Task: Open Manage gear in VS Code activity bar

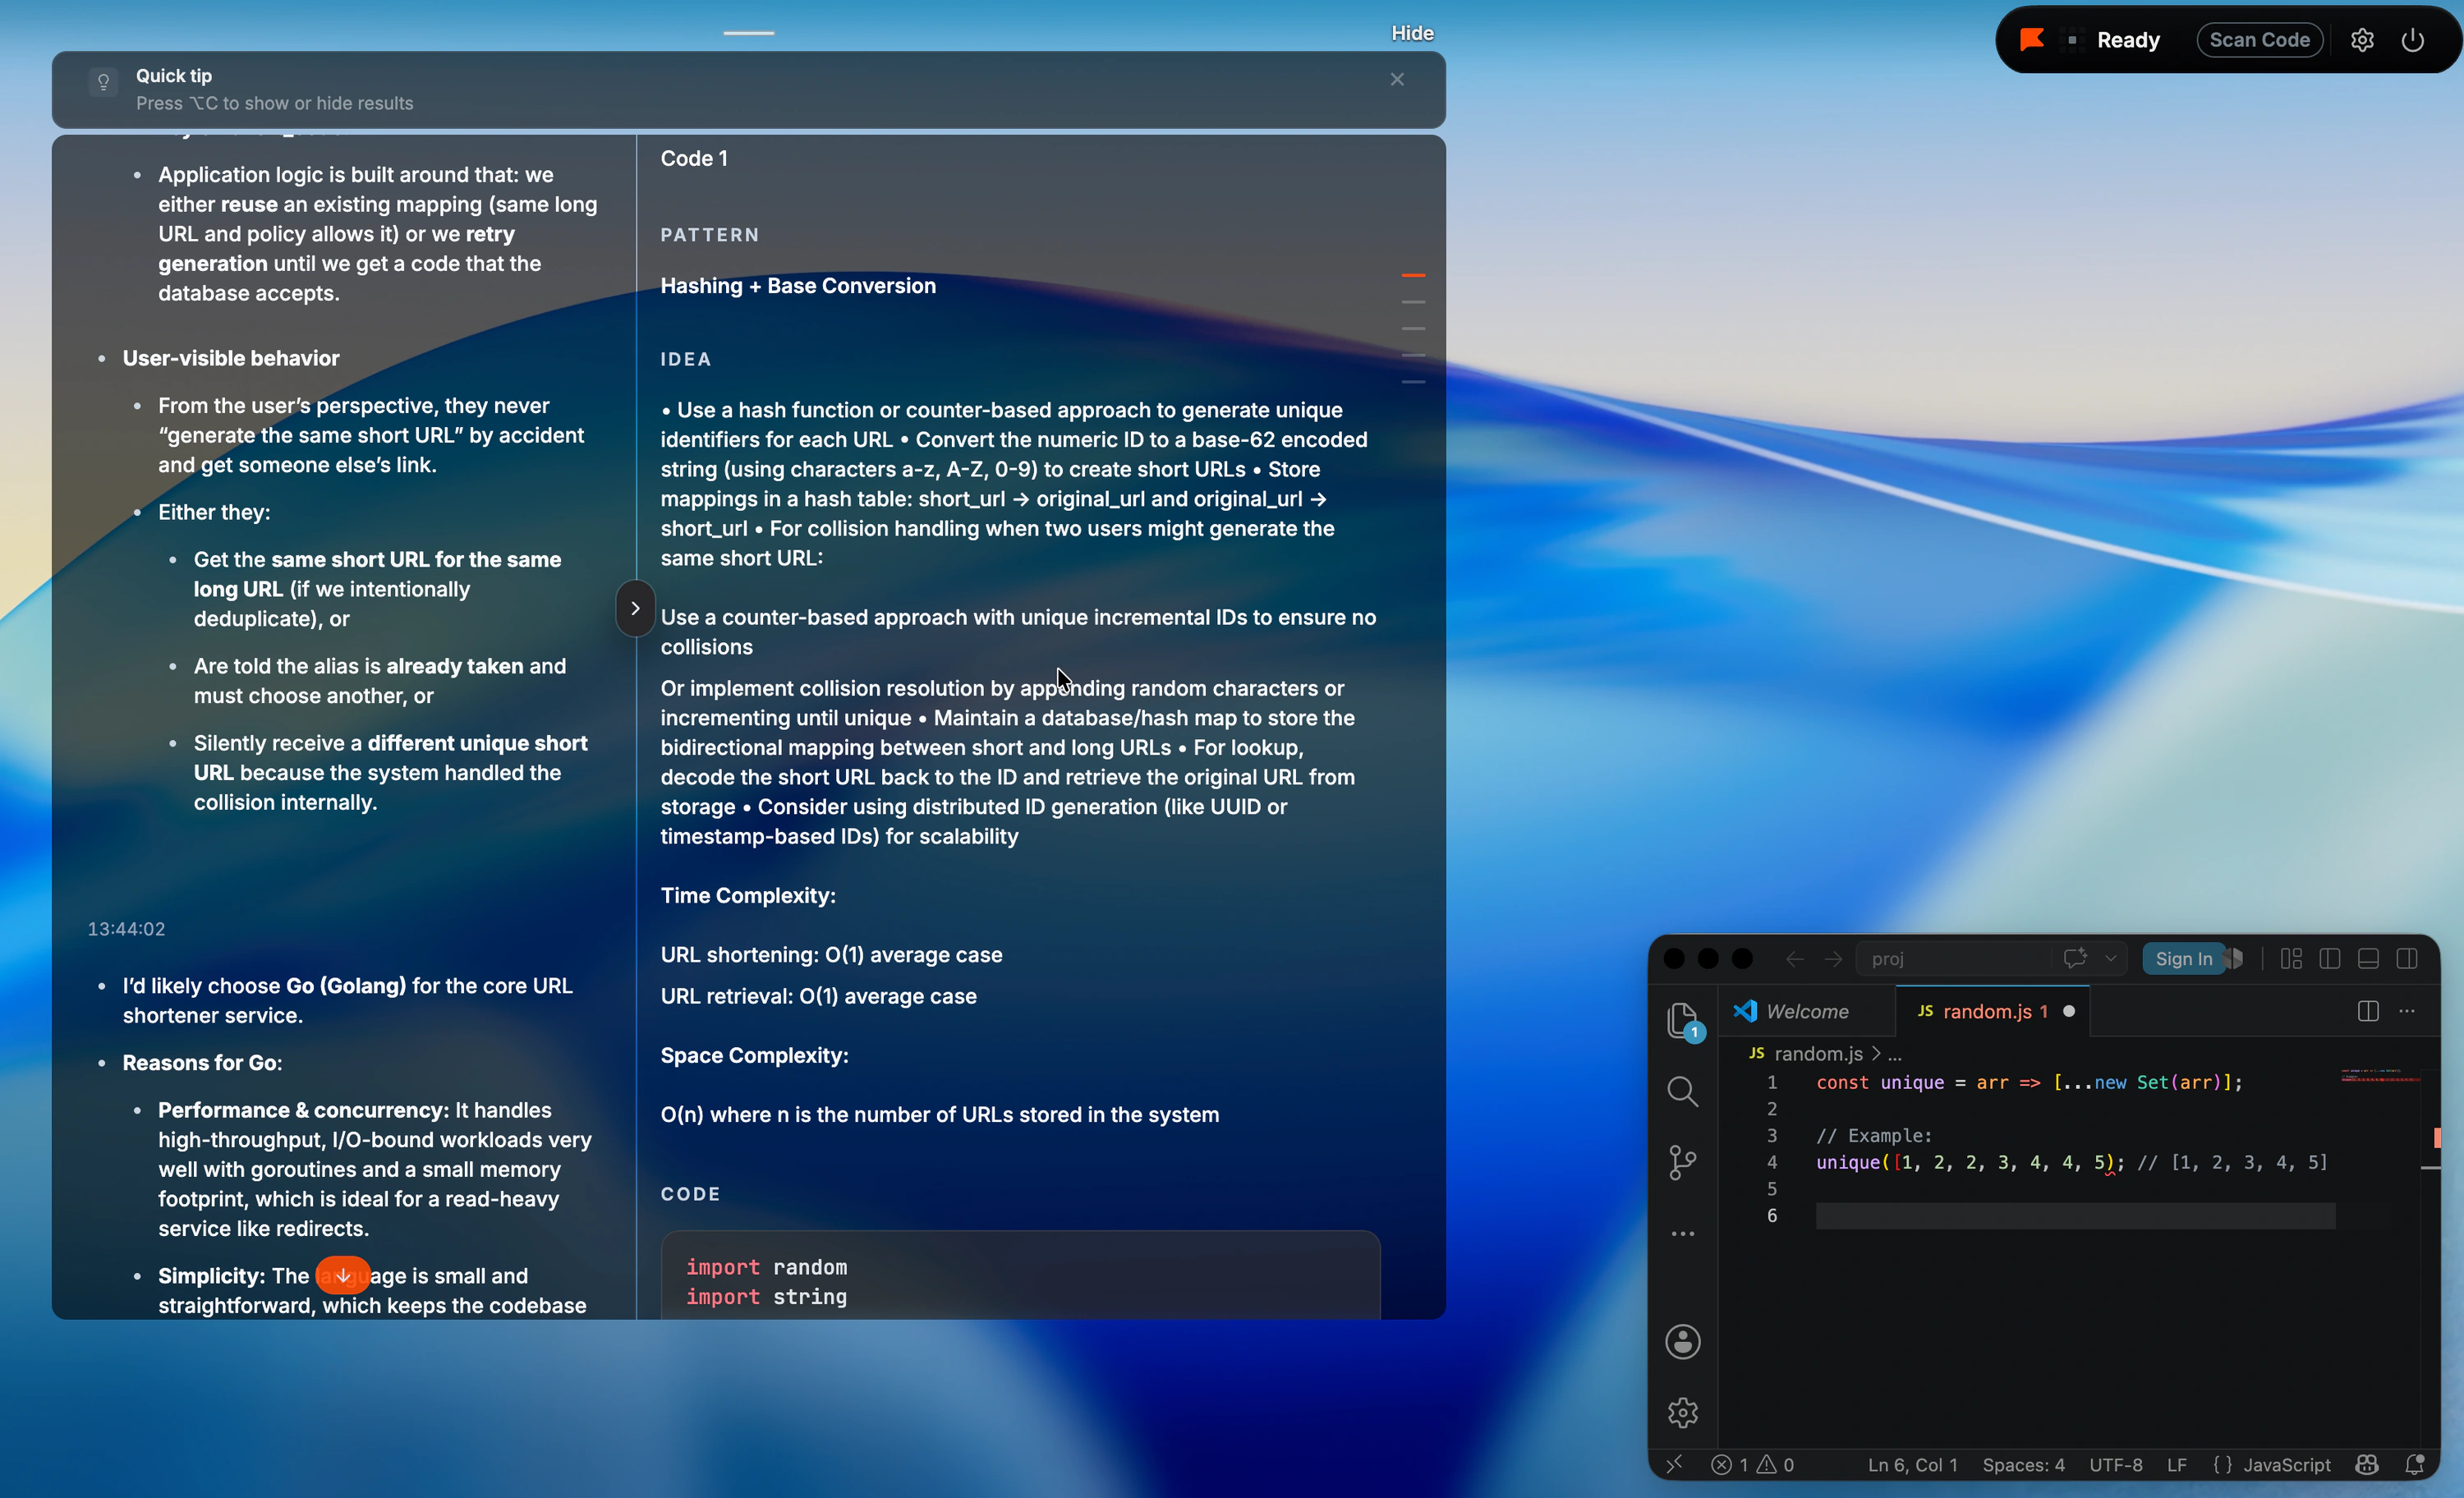Action: (x=1683, y=1413)
